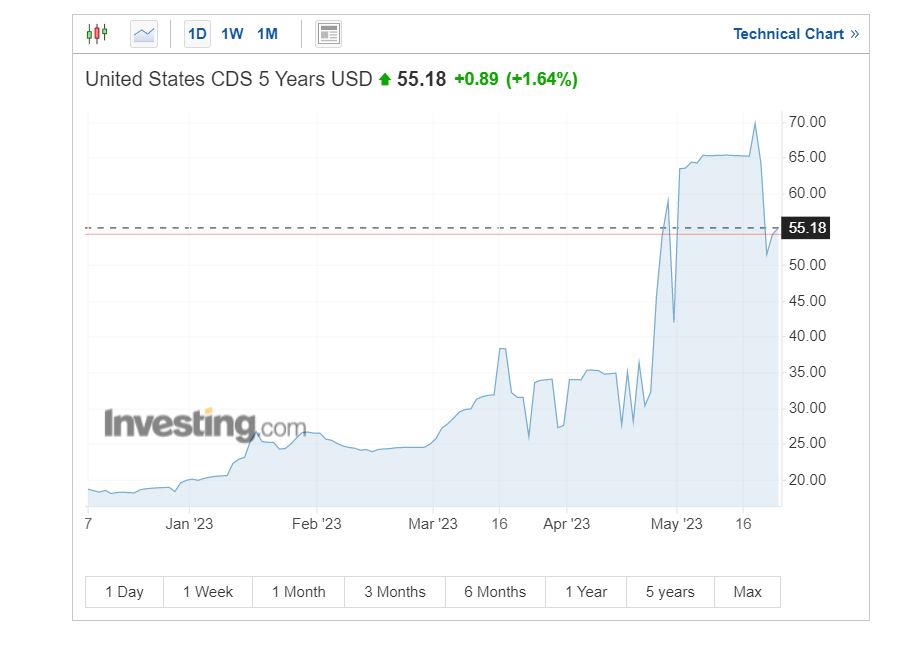Set chart interval to 1W
The width and height of the screenshot is (897, 653).
(x=232, y=34)
